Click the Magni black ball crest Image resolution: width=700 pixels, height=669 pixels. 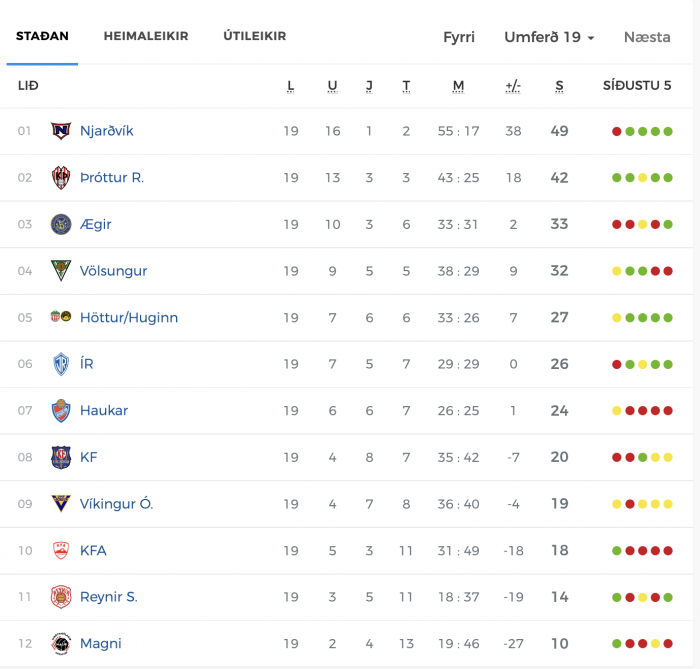point(61,643)
